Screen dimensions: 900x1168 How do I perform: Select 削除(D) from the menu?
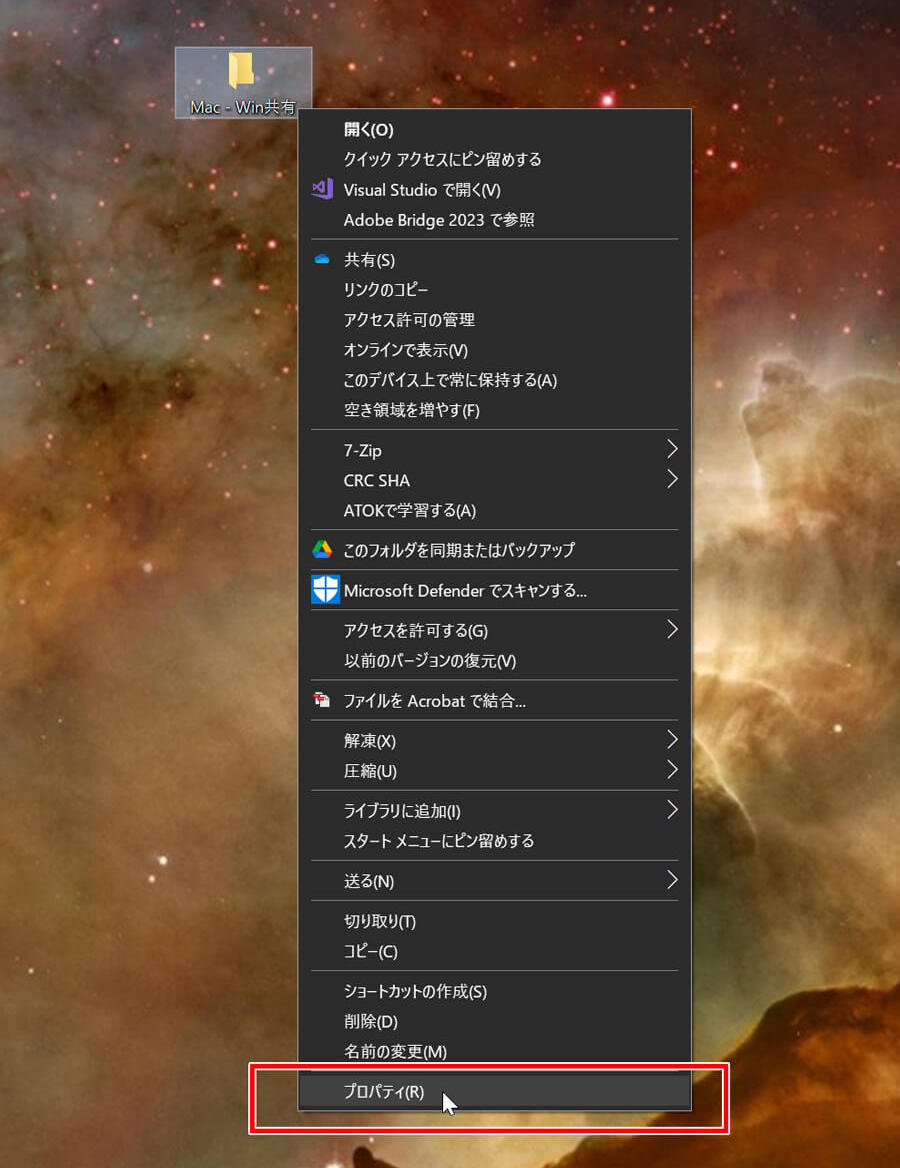(495, 1021)
